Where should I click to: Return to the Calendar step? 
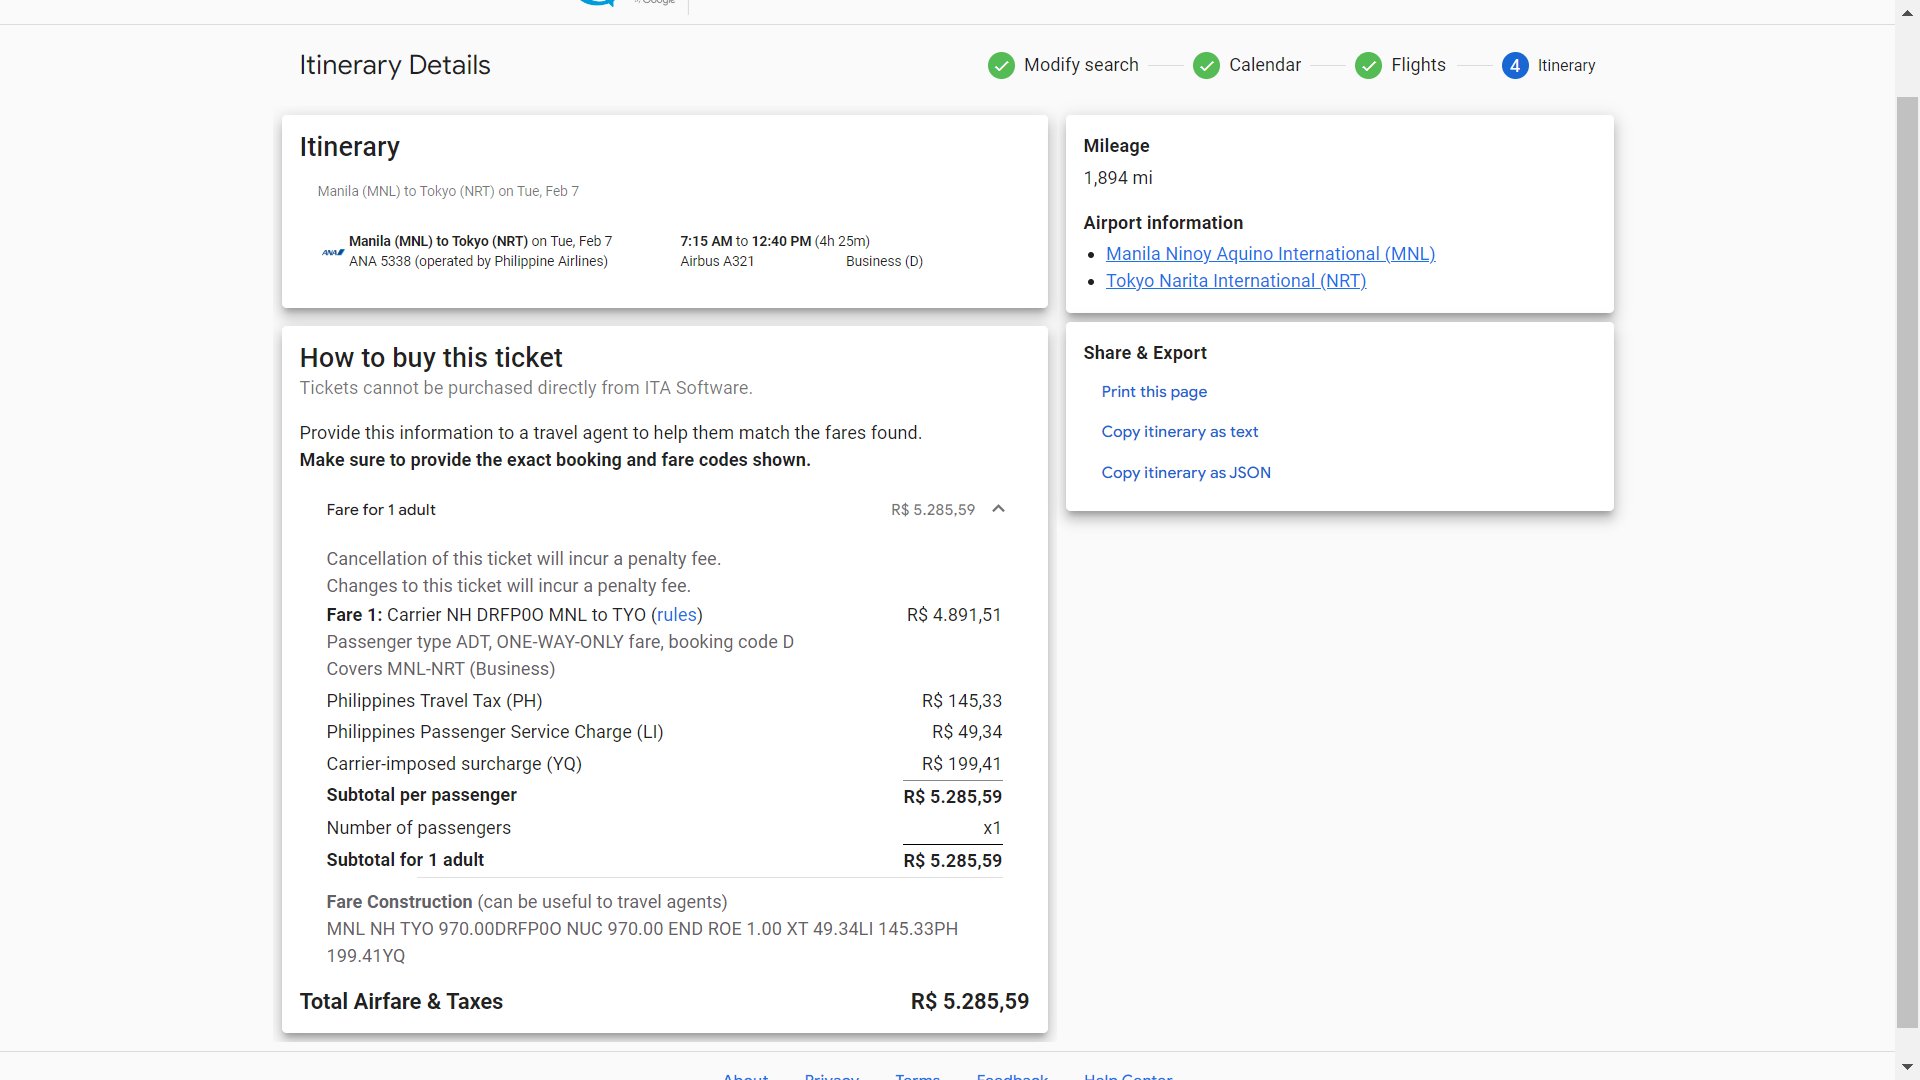(x=1265, y=65)
